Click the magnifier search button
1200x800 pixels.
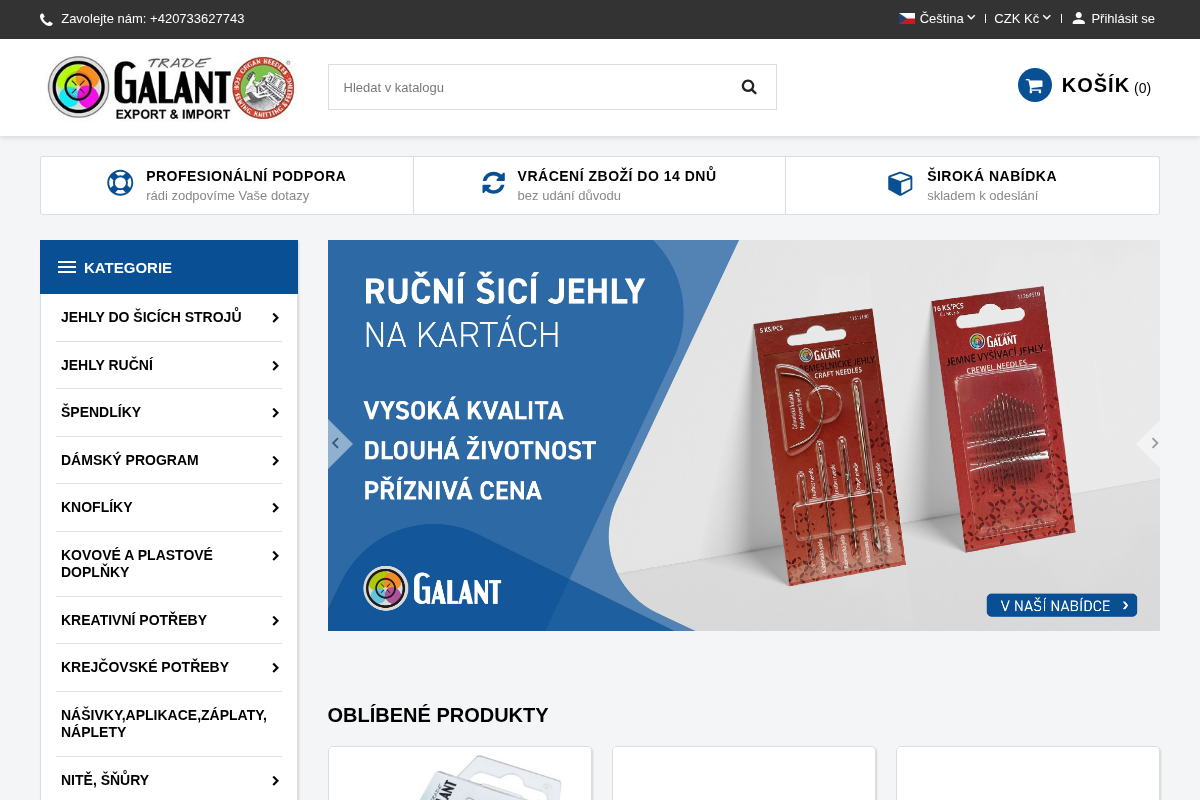point(749,87)
